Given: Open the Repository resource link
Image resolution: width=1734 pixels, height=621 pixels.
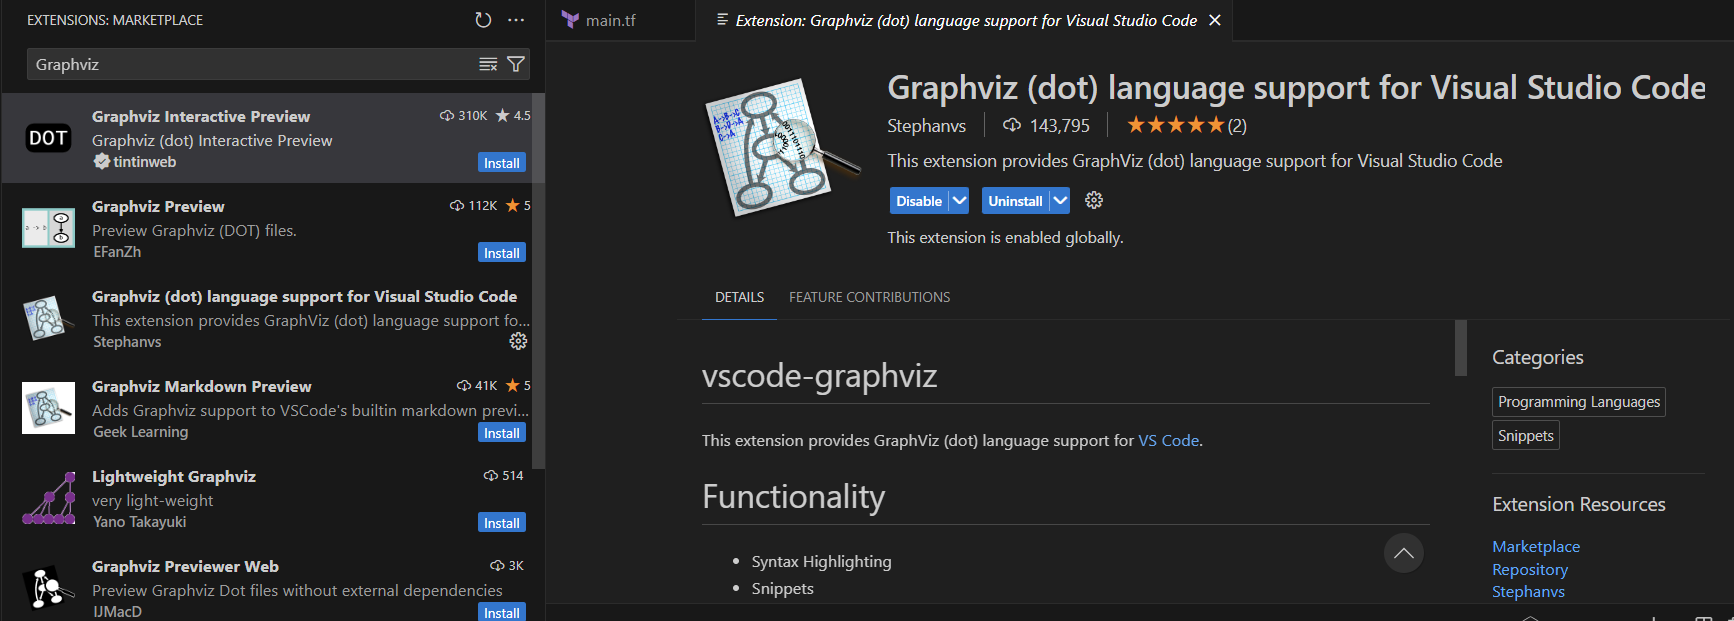Looking at the screenshot, I should coord(1530,569).
